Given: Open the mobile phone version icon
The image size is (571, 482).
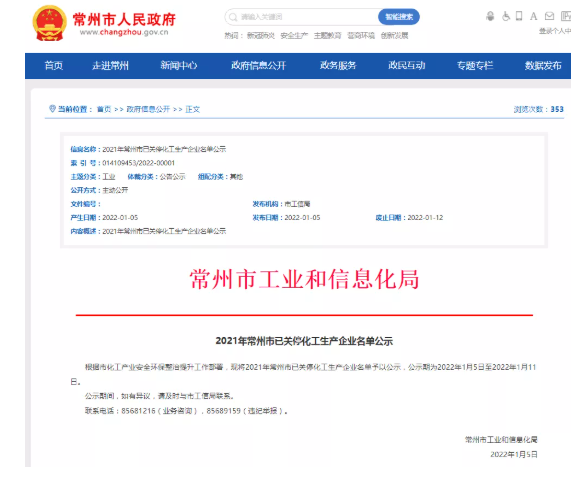Looking at the screenshot, I should 519,16.
